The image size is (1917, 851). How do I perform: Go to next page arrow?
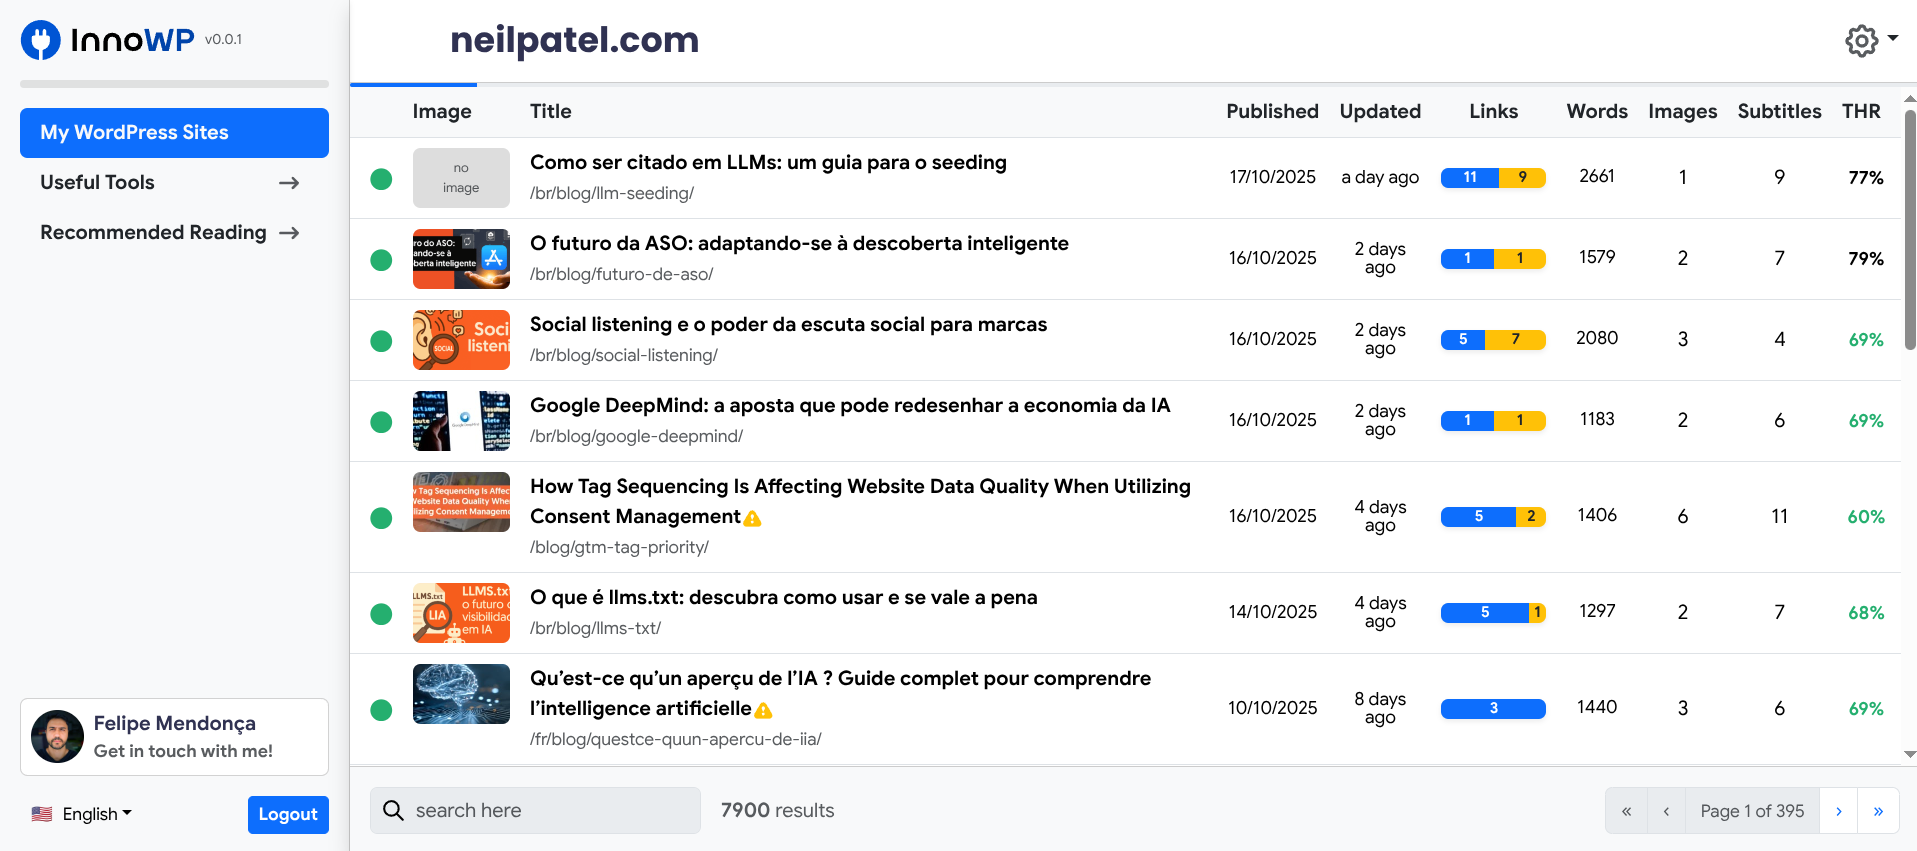pyautogui.click(x=1838, y=811)
